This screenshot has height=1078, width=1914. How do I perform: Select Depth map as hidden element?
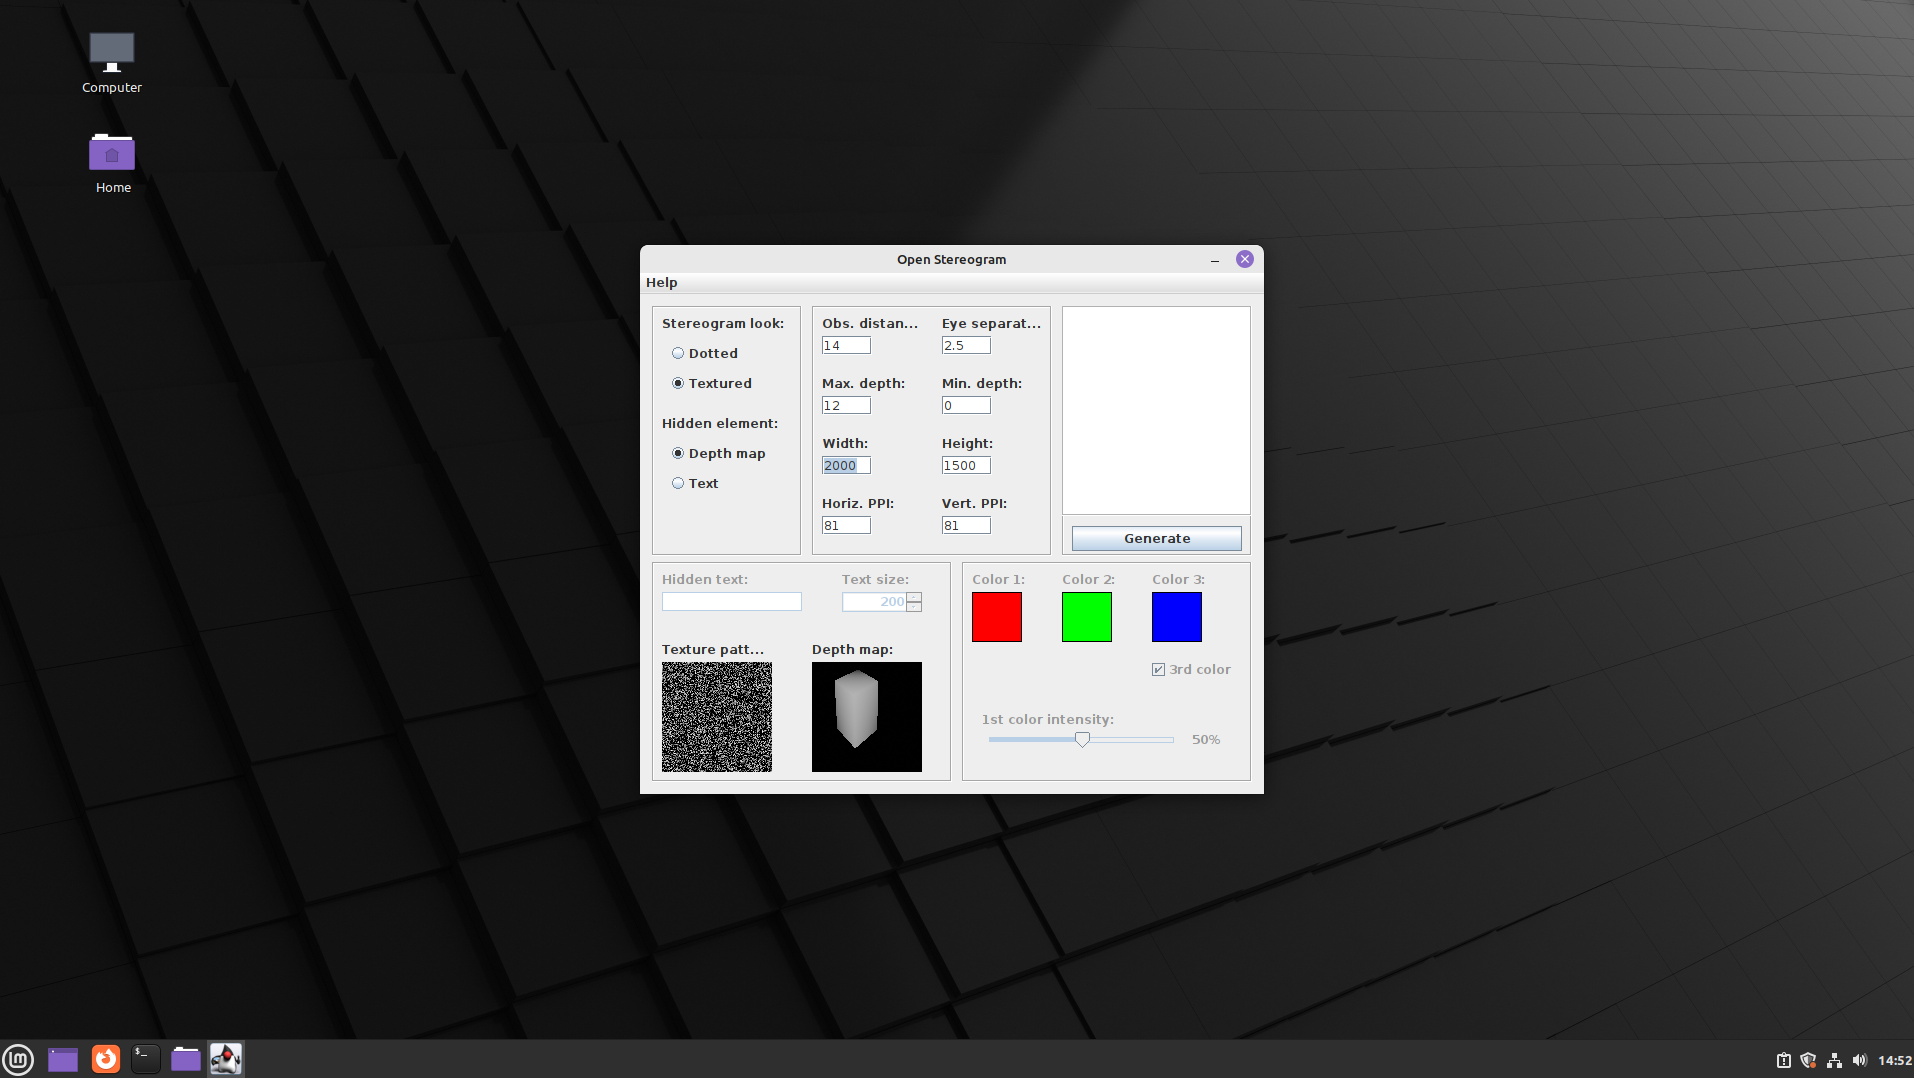(678, 453)
